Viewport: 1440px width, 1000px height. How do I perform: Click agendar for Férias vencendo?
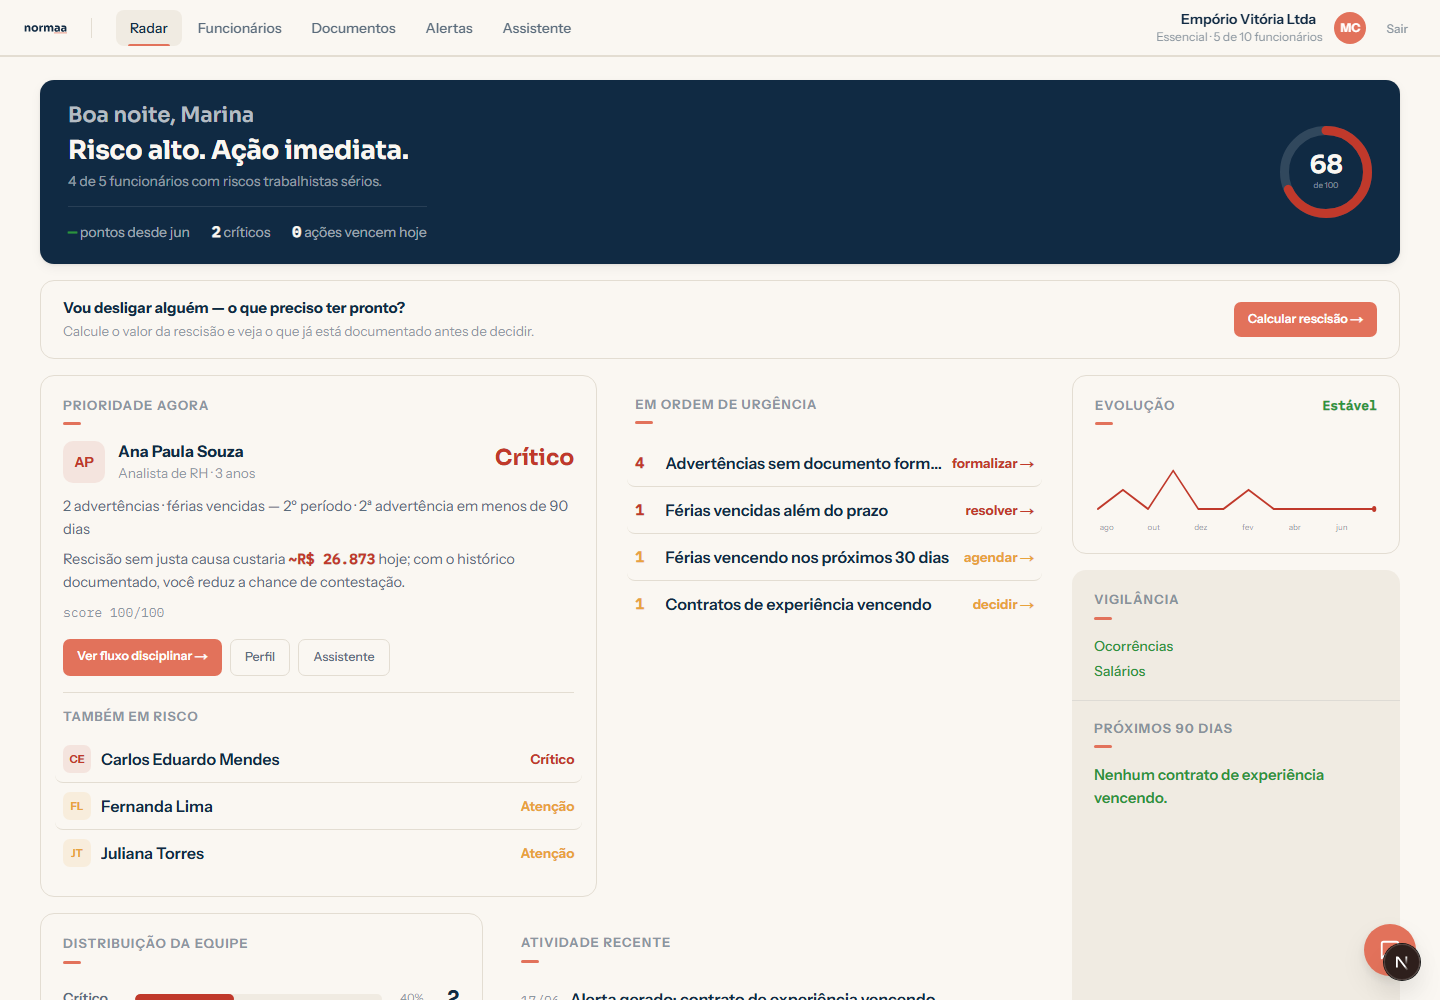click(999, 558)
